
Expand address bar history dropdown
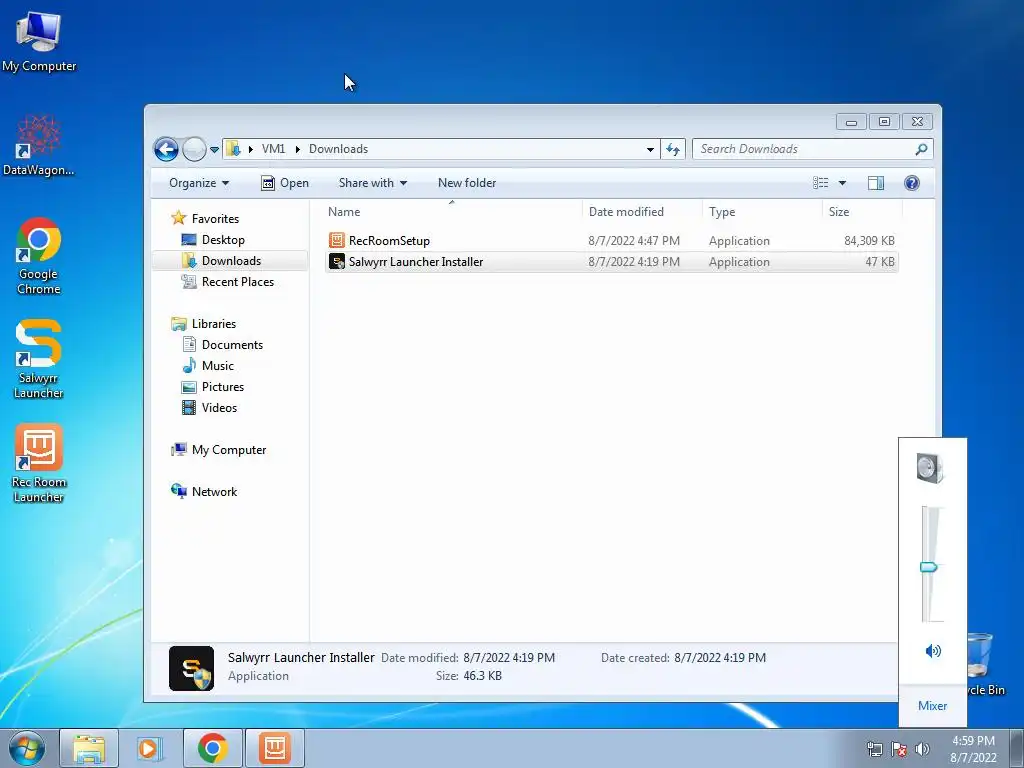pyautogui.click(x=650, y=150)
